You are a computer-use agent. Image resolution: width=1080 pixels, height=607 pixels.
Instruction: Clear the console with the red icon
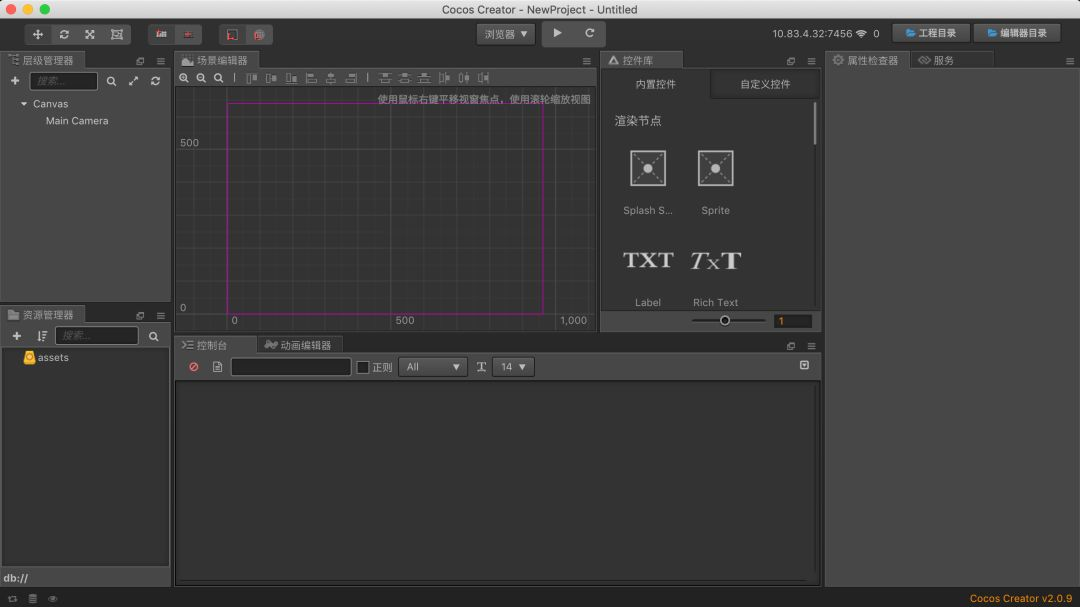[194, 367]
